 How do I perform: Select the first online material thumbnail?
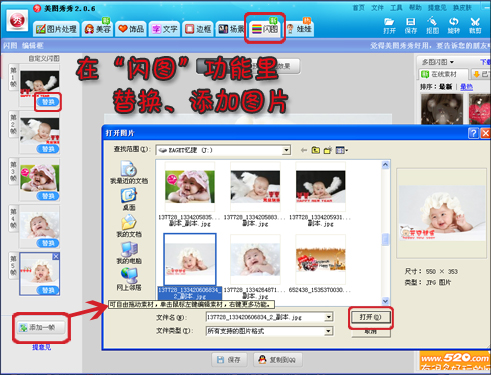click(x=442, y=109)
